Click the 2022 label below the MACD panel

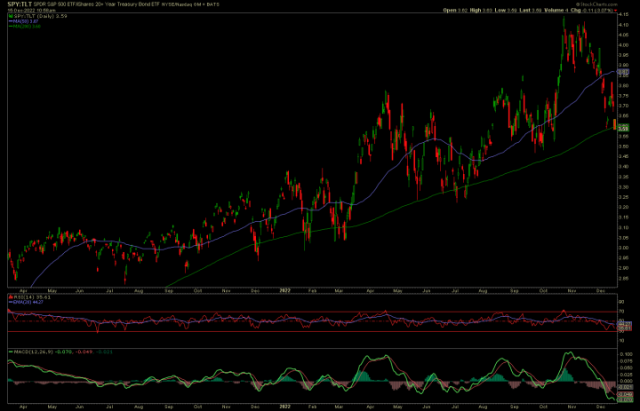click(x=287, y=407)
